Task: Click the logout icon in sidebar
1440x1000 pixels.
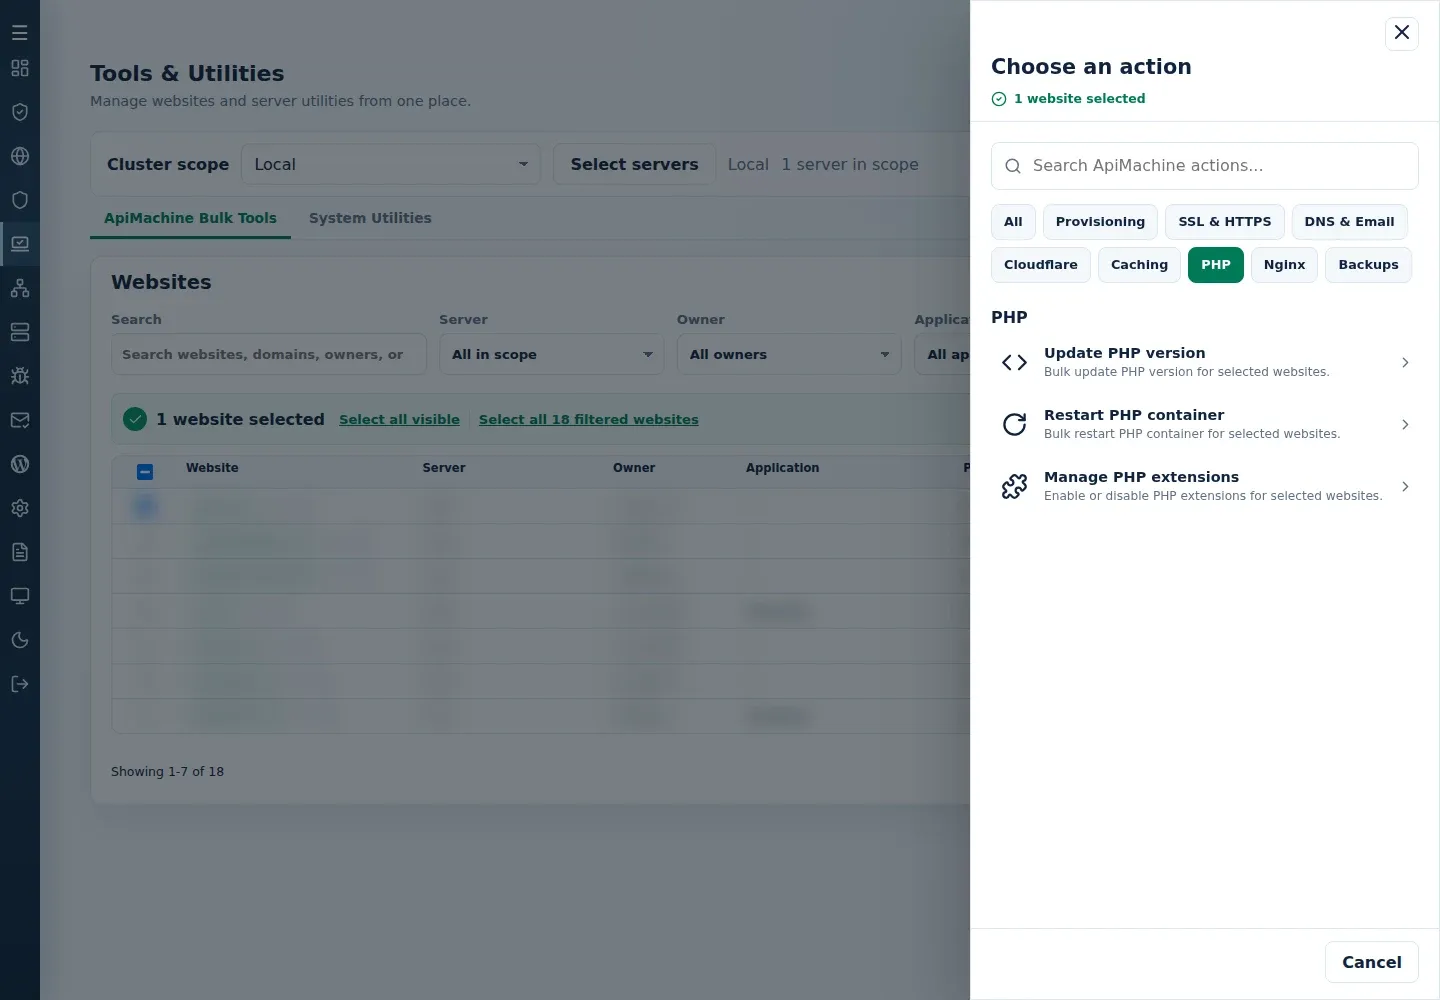Action: [x=20, y=684]
